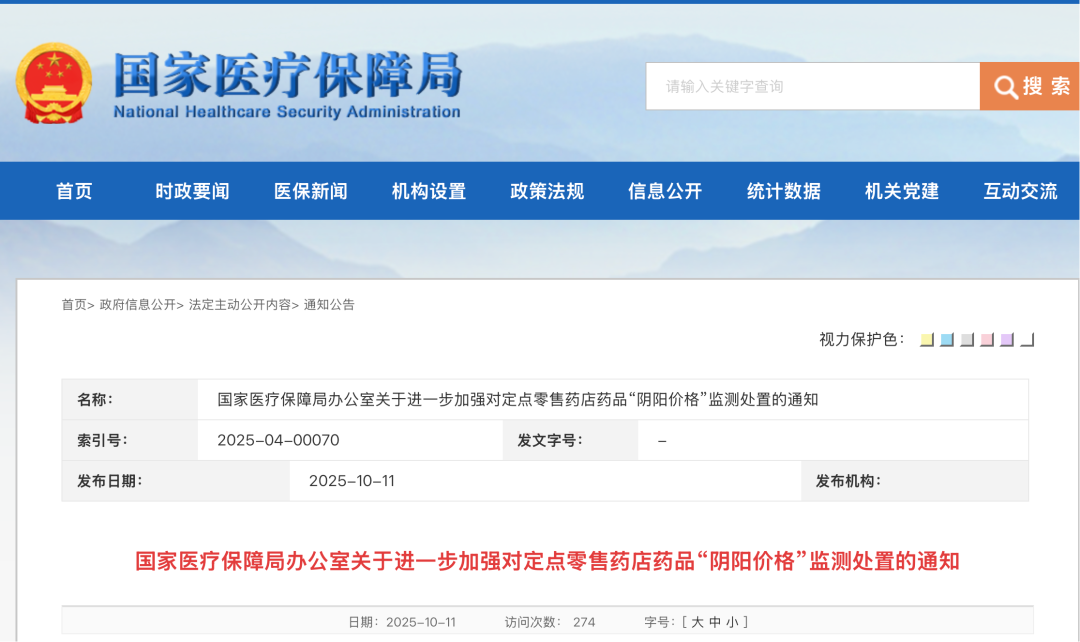Viewport: 1080px width, 642px height.
Task: Open 法定主动公开内容 breadcrumb link
Action: (x=240, y=304)
